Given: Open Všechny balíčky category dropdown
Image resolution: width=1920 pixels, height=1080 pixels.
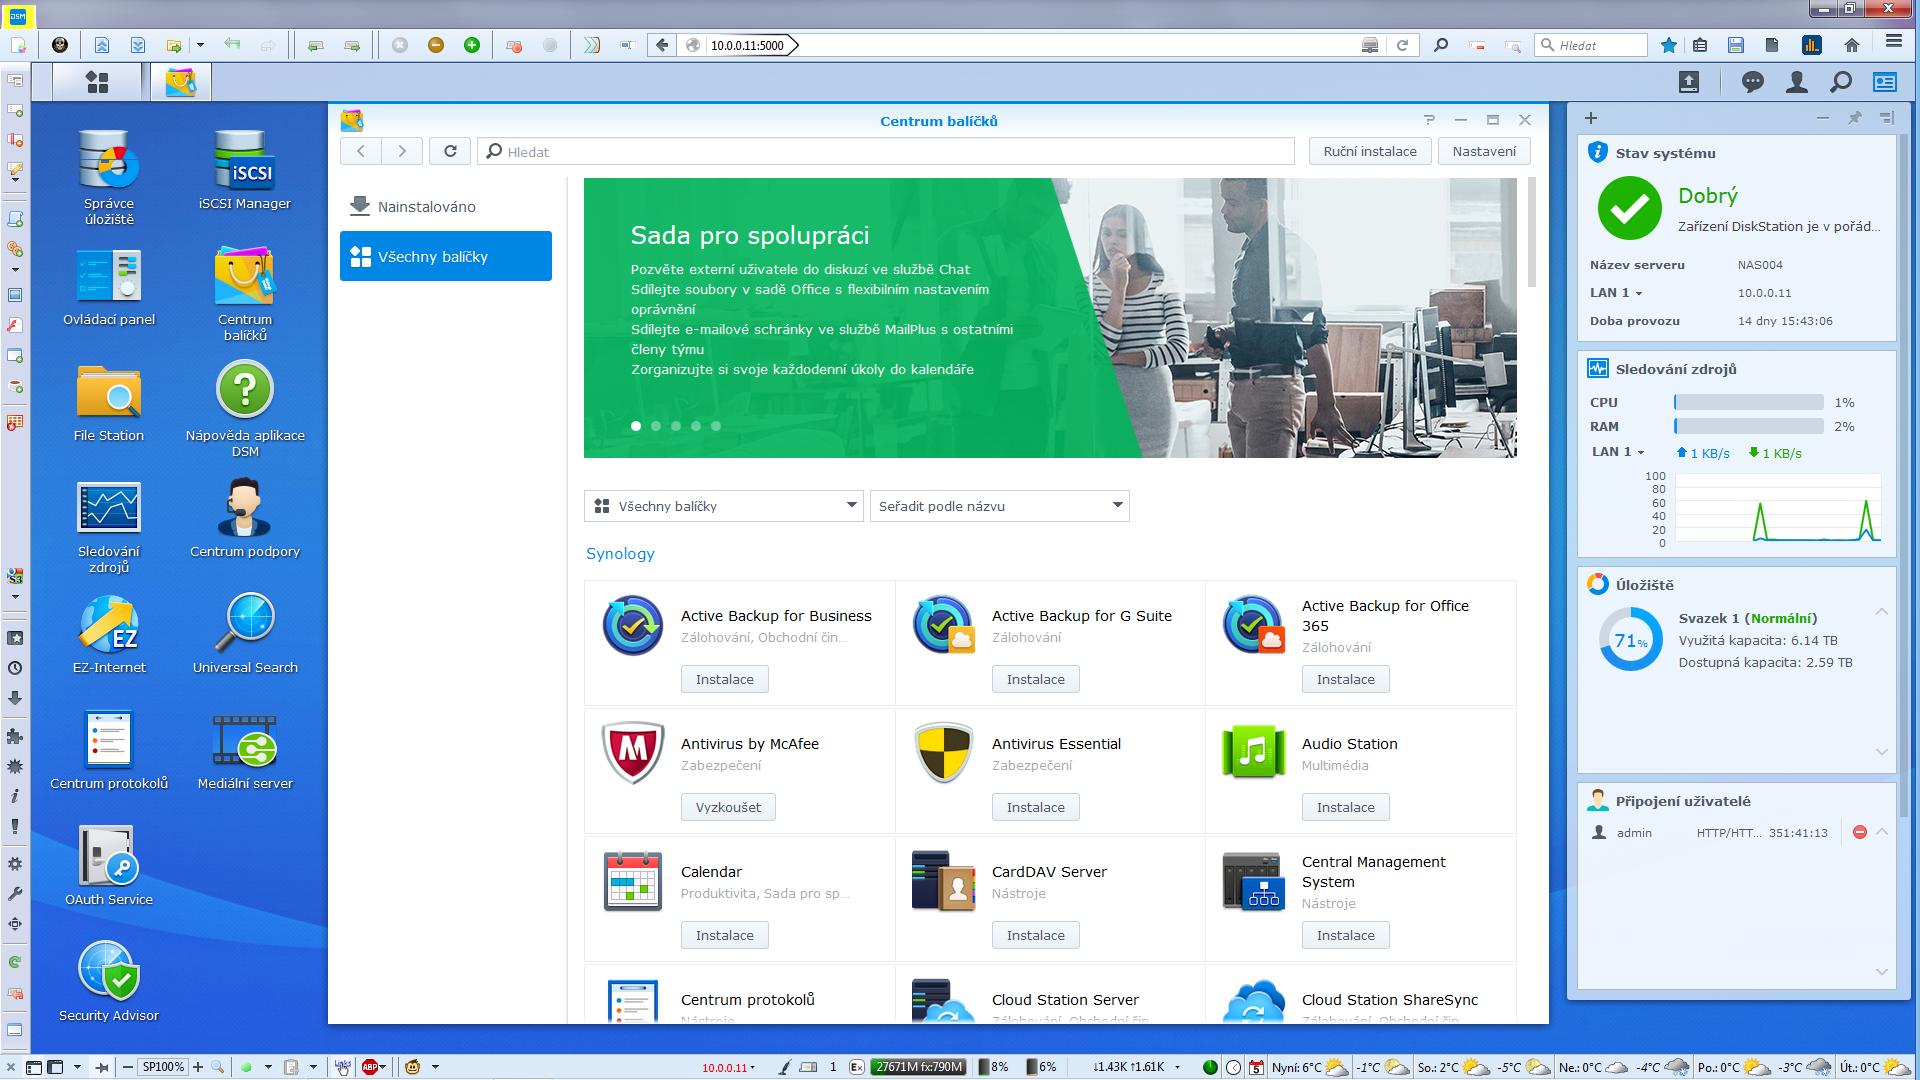Looking at the screenshot, I should [723, 506].
